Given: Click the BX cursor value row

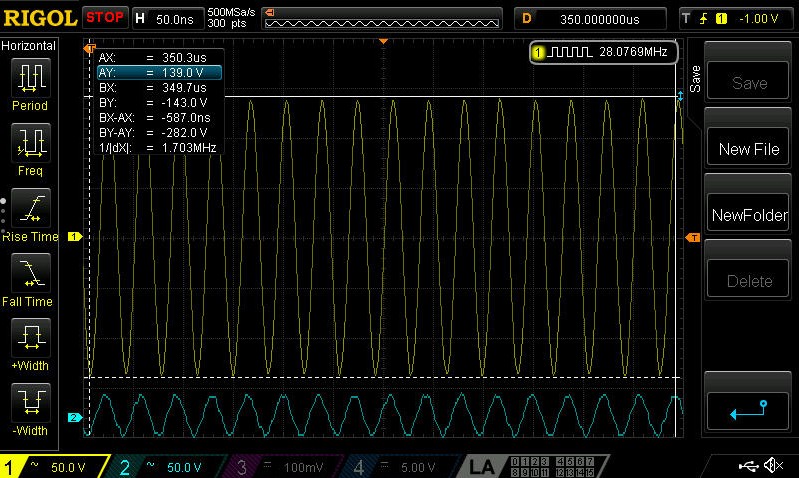Looking at the screenshot, I should pos(159,88).
